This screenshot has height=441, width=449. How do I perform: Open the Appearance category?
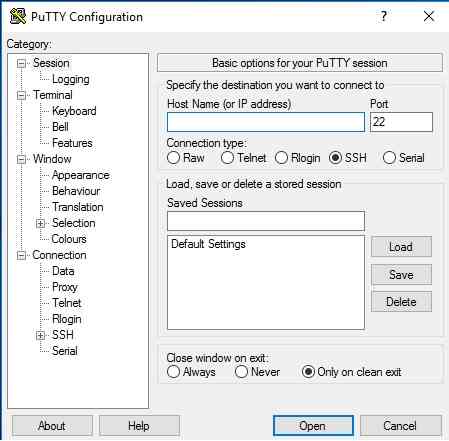[x=81, y=175]
